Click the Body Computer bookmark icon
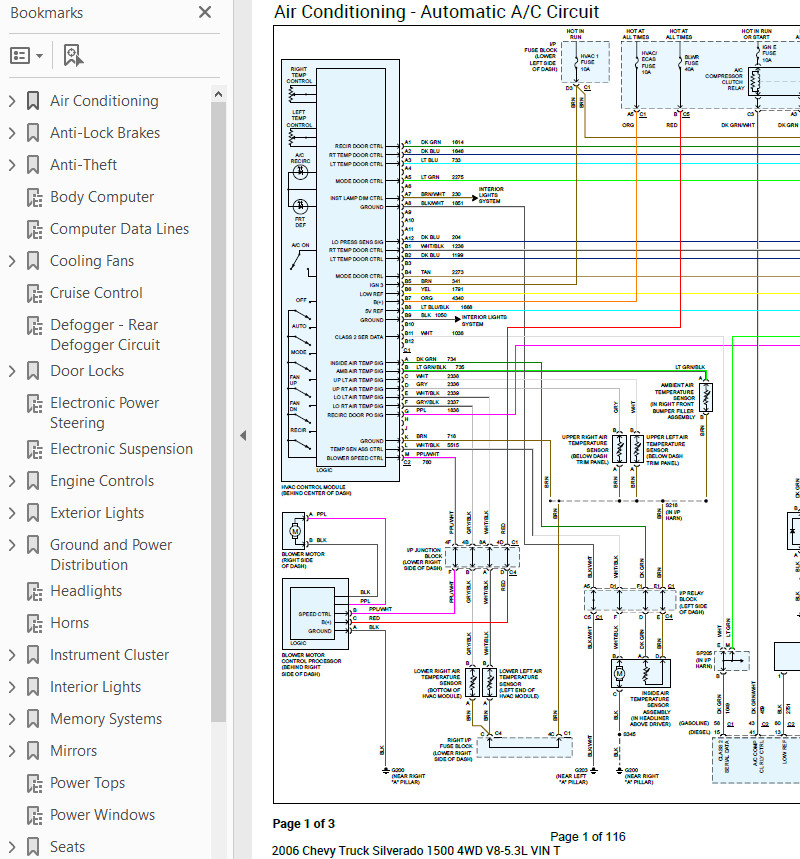800x859 pixels. [34, 198]
